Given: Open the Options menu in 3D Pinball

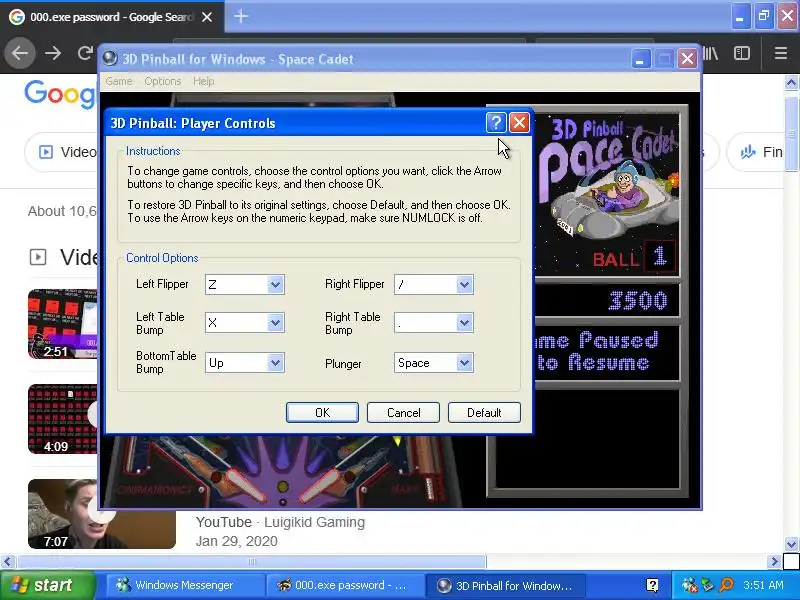Looking at the screenshot, I should tap(163, 81).
